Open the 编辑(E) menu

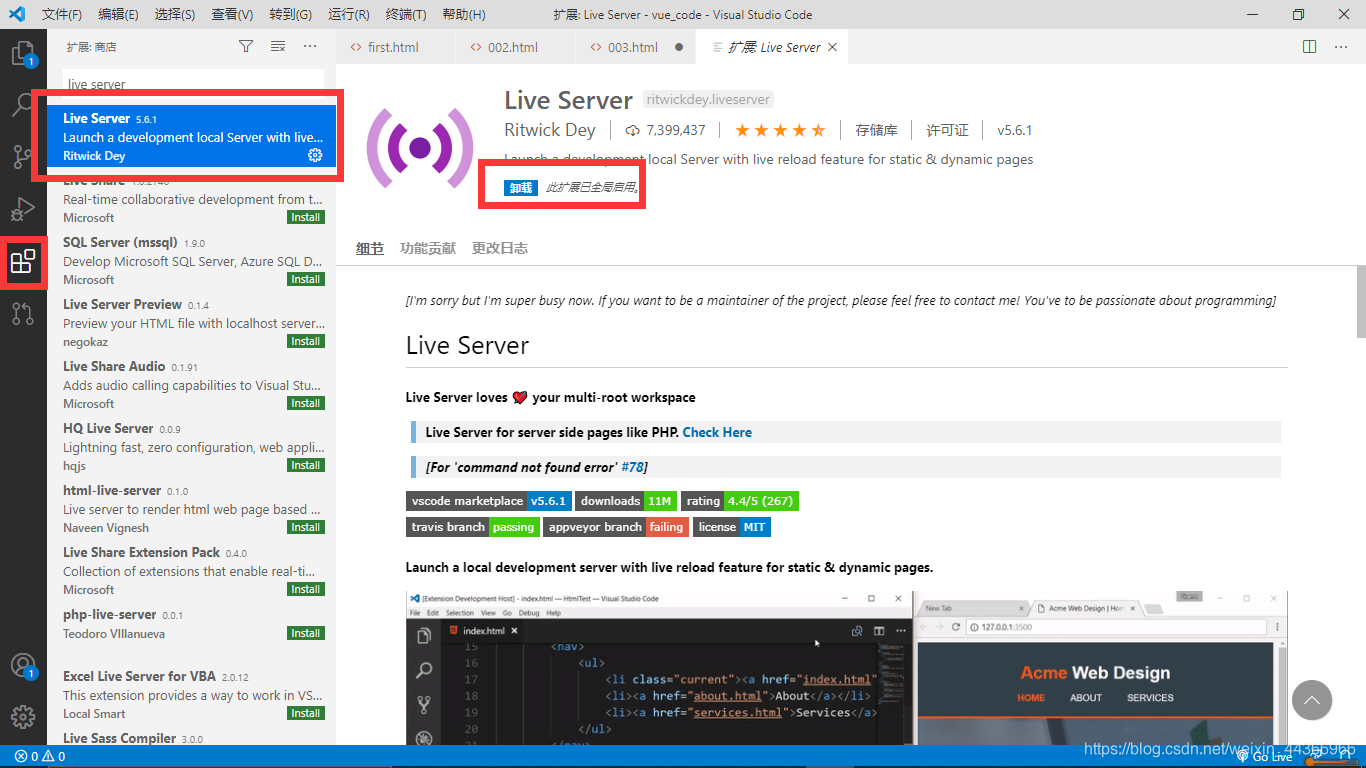[119, 15]
